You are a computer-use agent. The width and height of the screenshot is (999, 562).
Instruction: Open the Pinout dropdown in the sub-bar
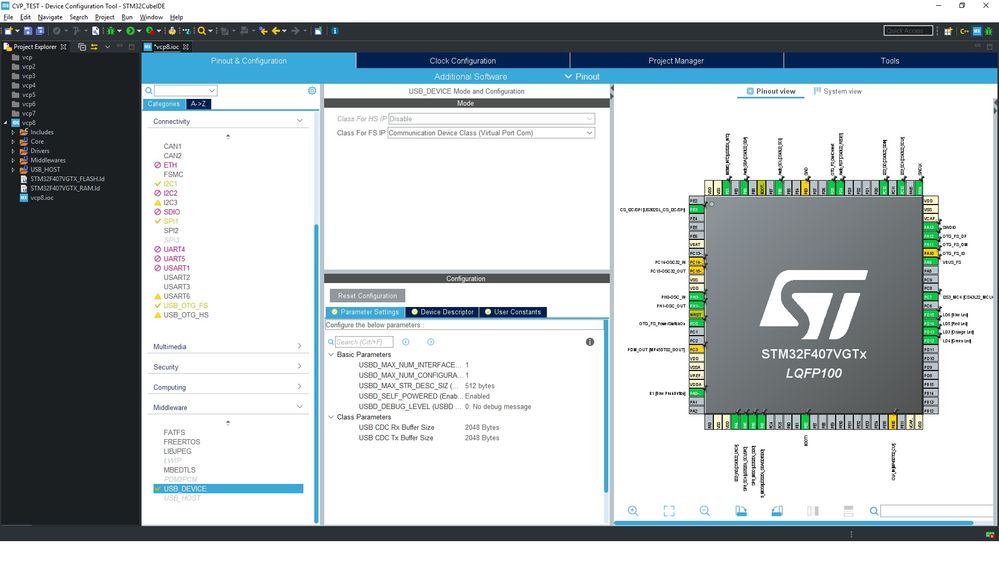pos(582,76)
